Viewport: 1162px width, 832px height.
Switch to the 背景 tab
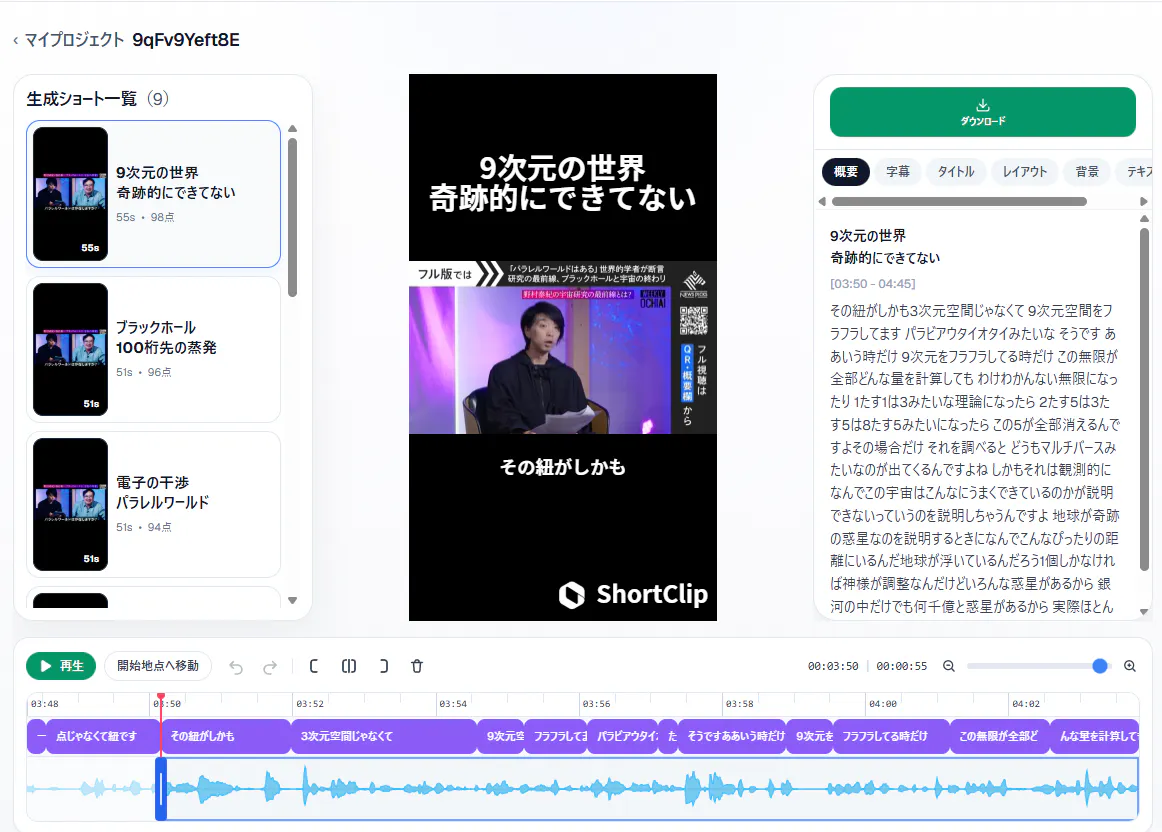click(1087, 171)
